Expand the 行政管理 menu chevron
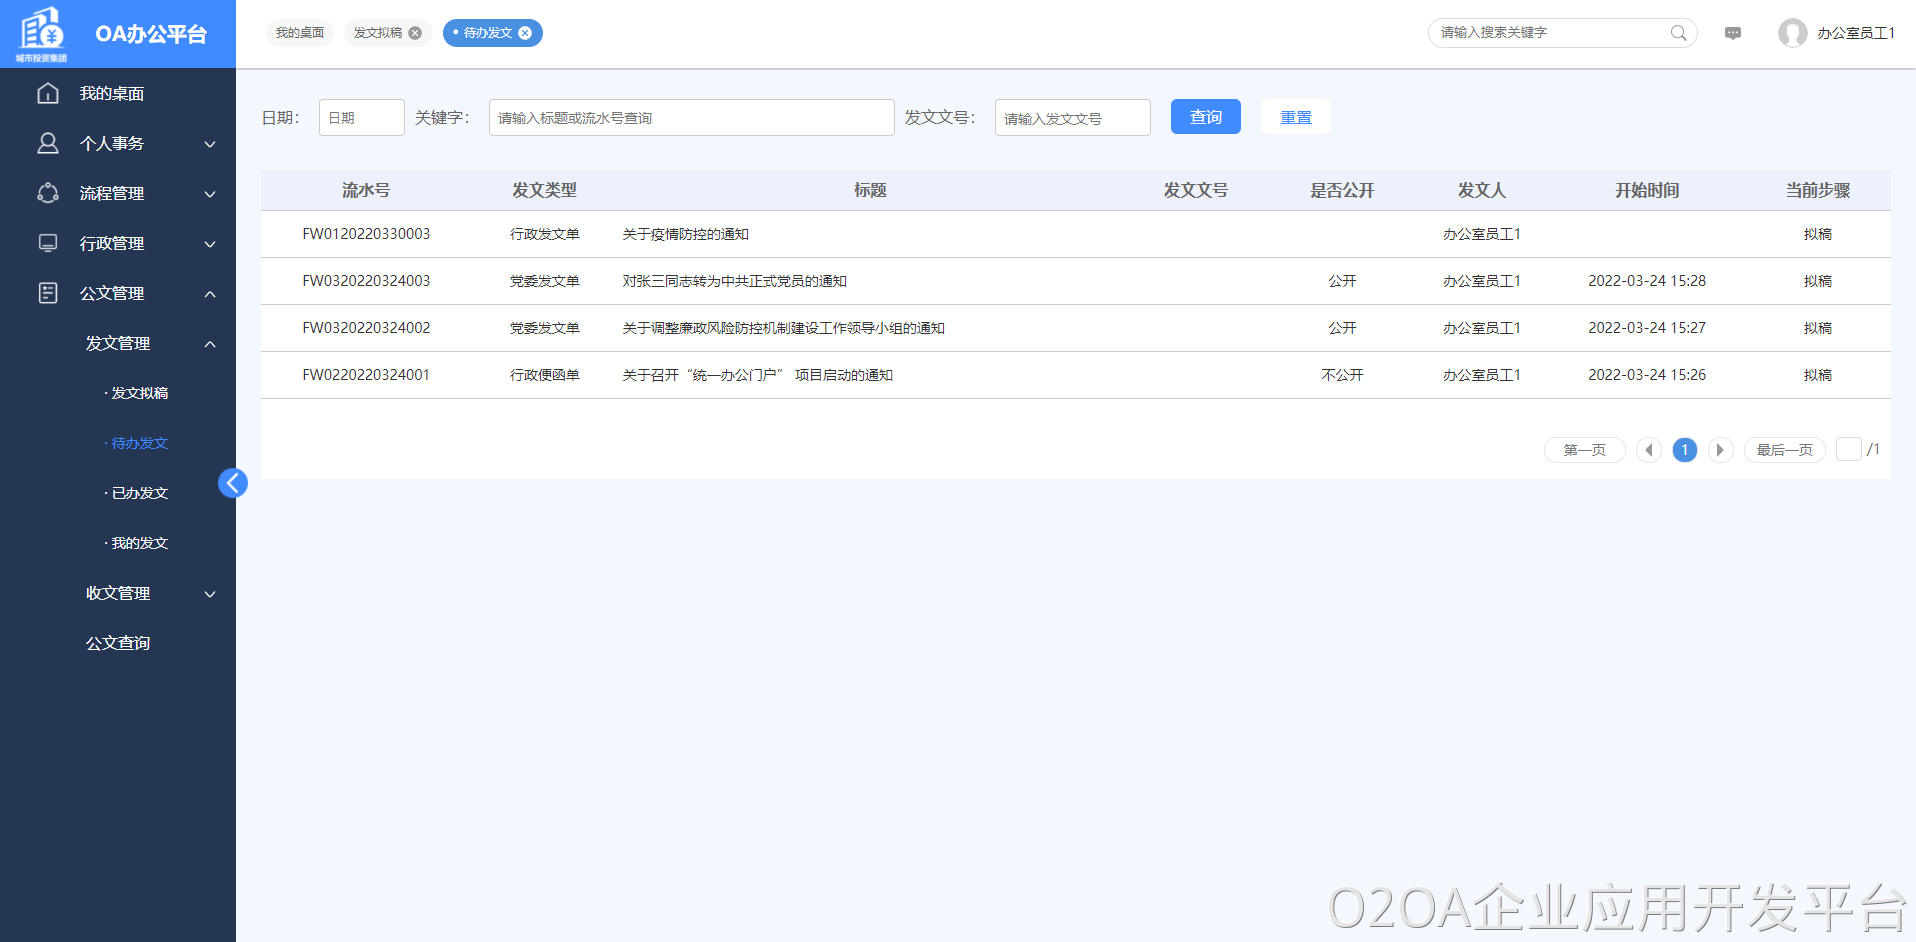The image size is (1916, 942). tap(210, 244)
